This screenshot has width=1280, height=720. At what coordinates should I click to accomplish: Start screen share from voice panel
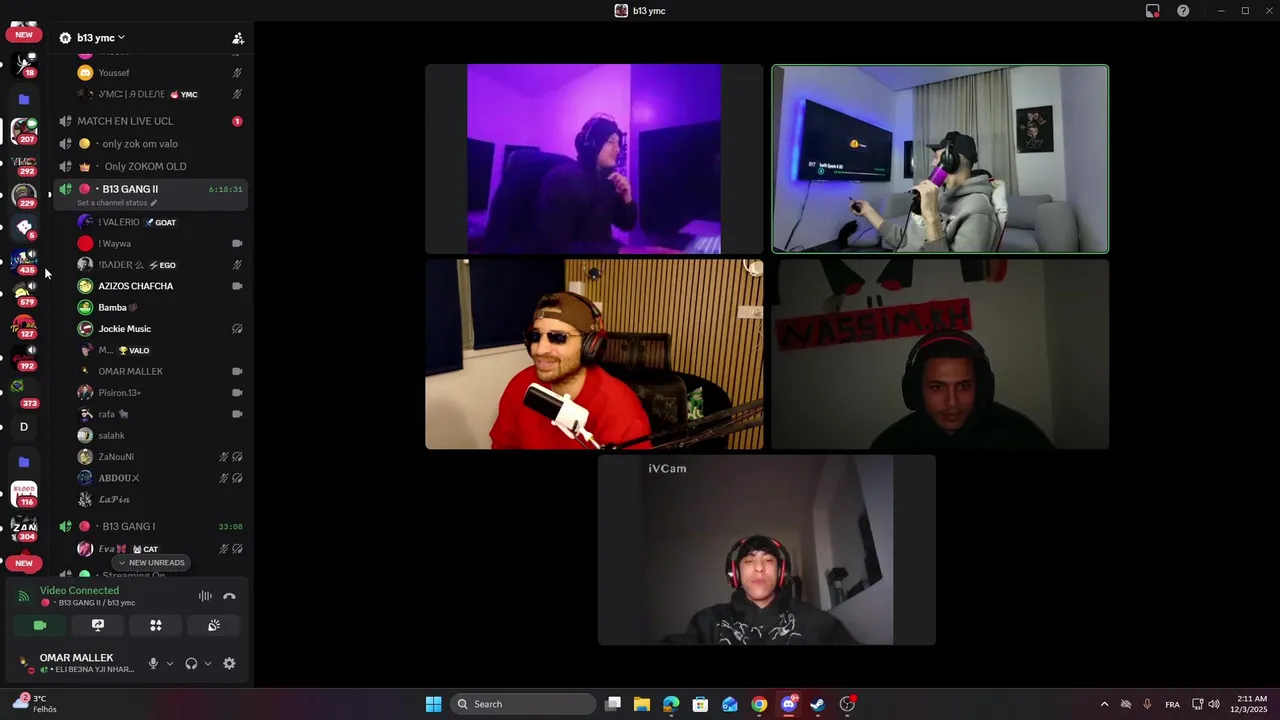[98, 625]
